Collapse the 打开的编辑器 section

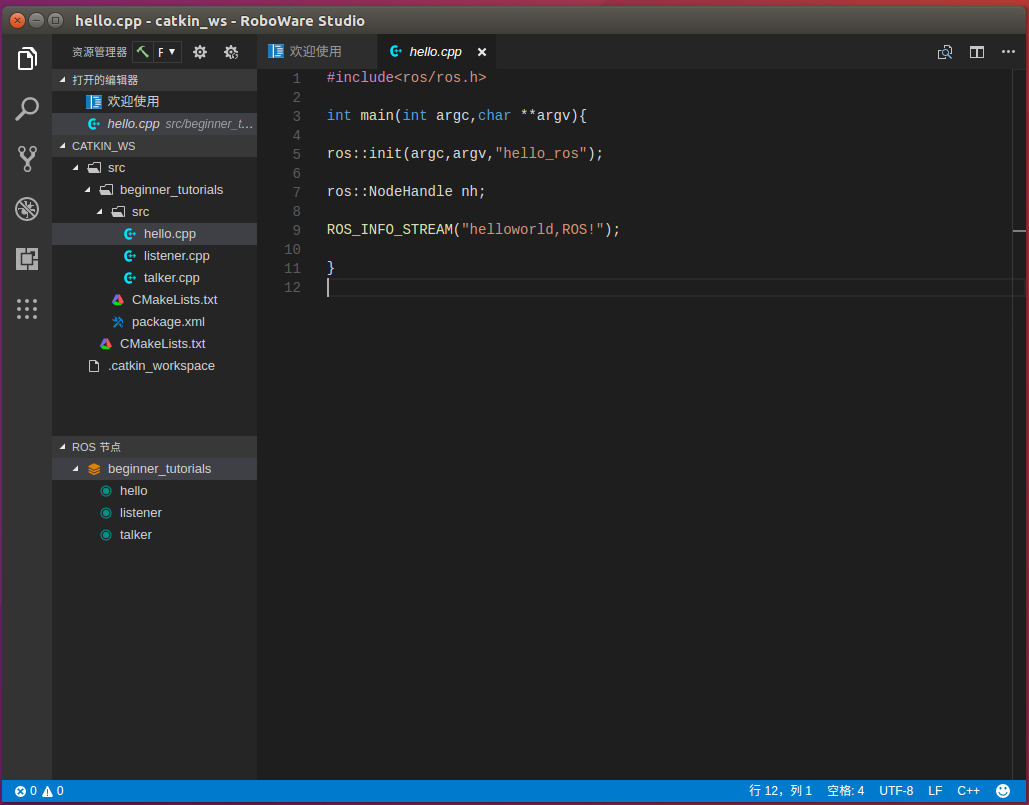click(105, 80)
